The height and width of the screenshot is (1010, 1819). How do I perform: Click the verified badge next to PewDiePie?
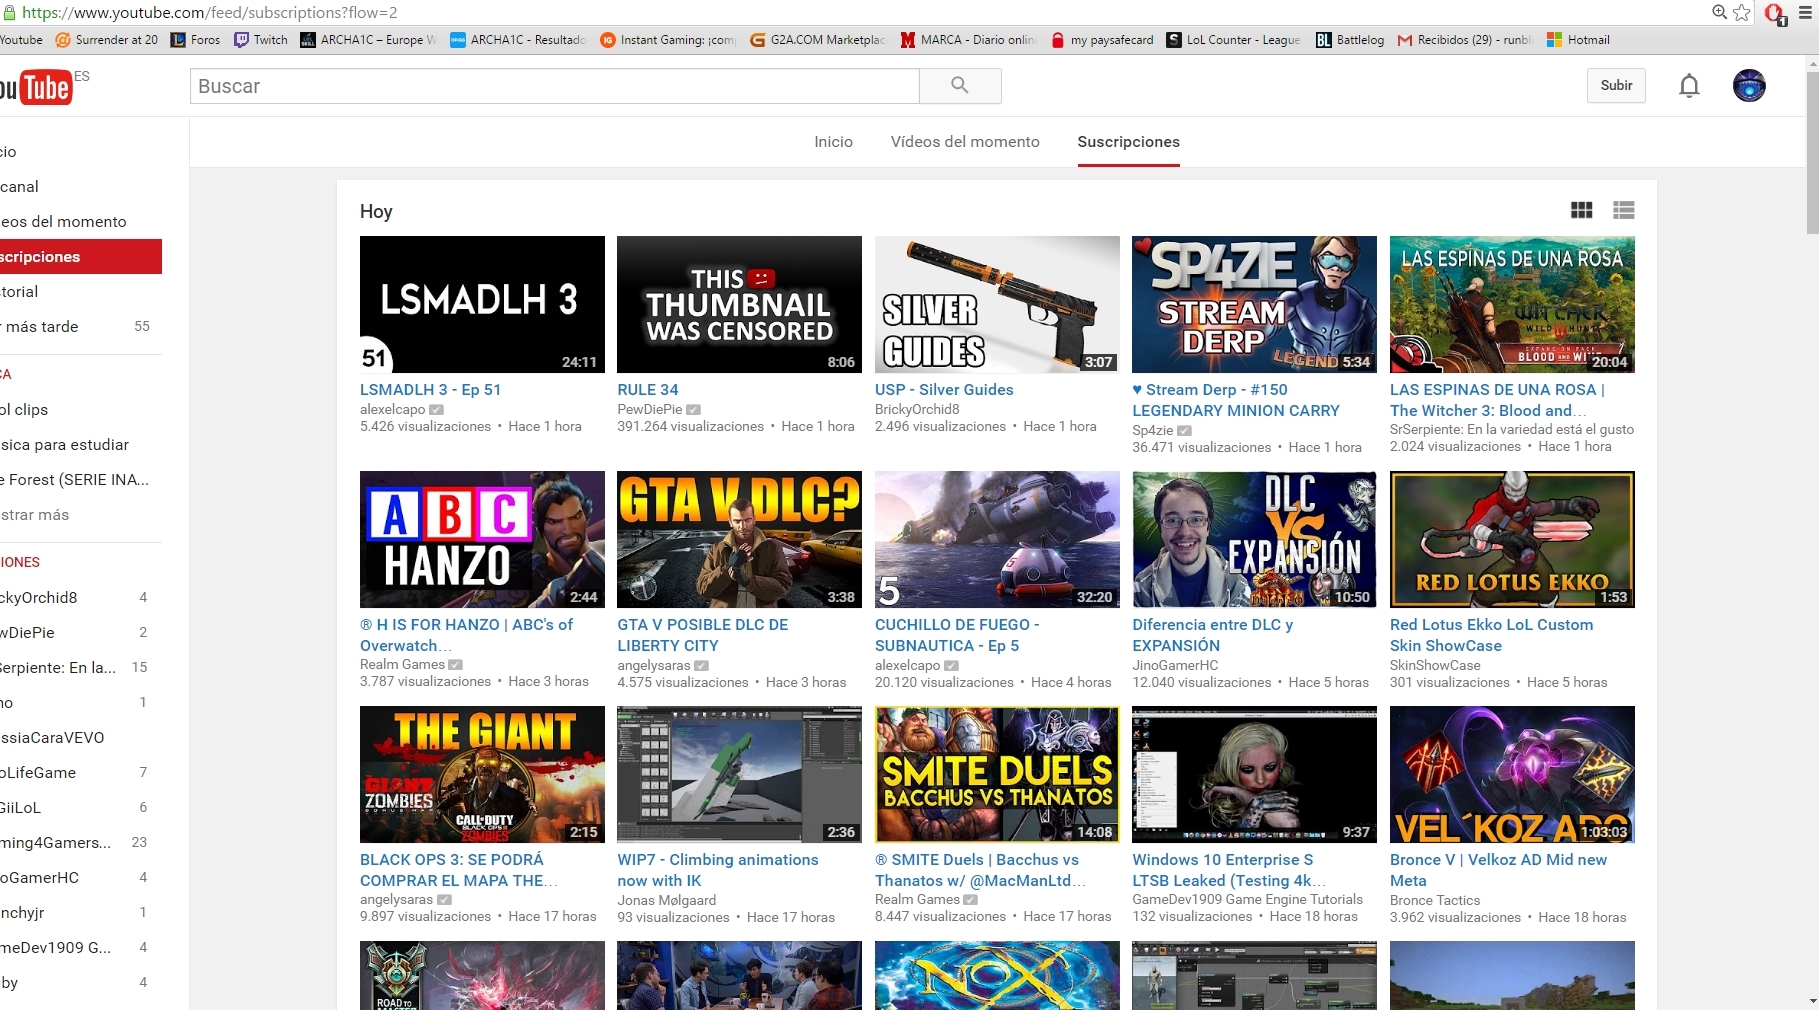[x=694, y=410]
